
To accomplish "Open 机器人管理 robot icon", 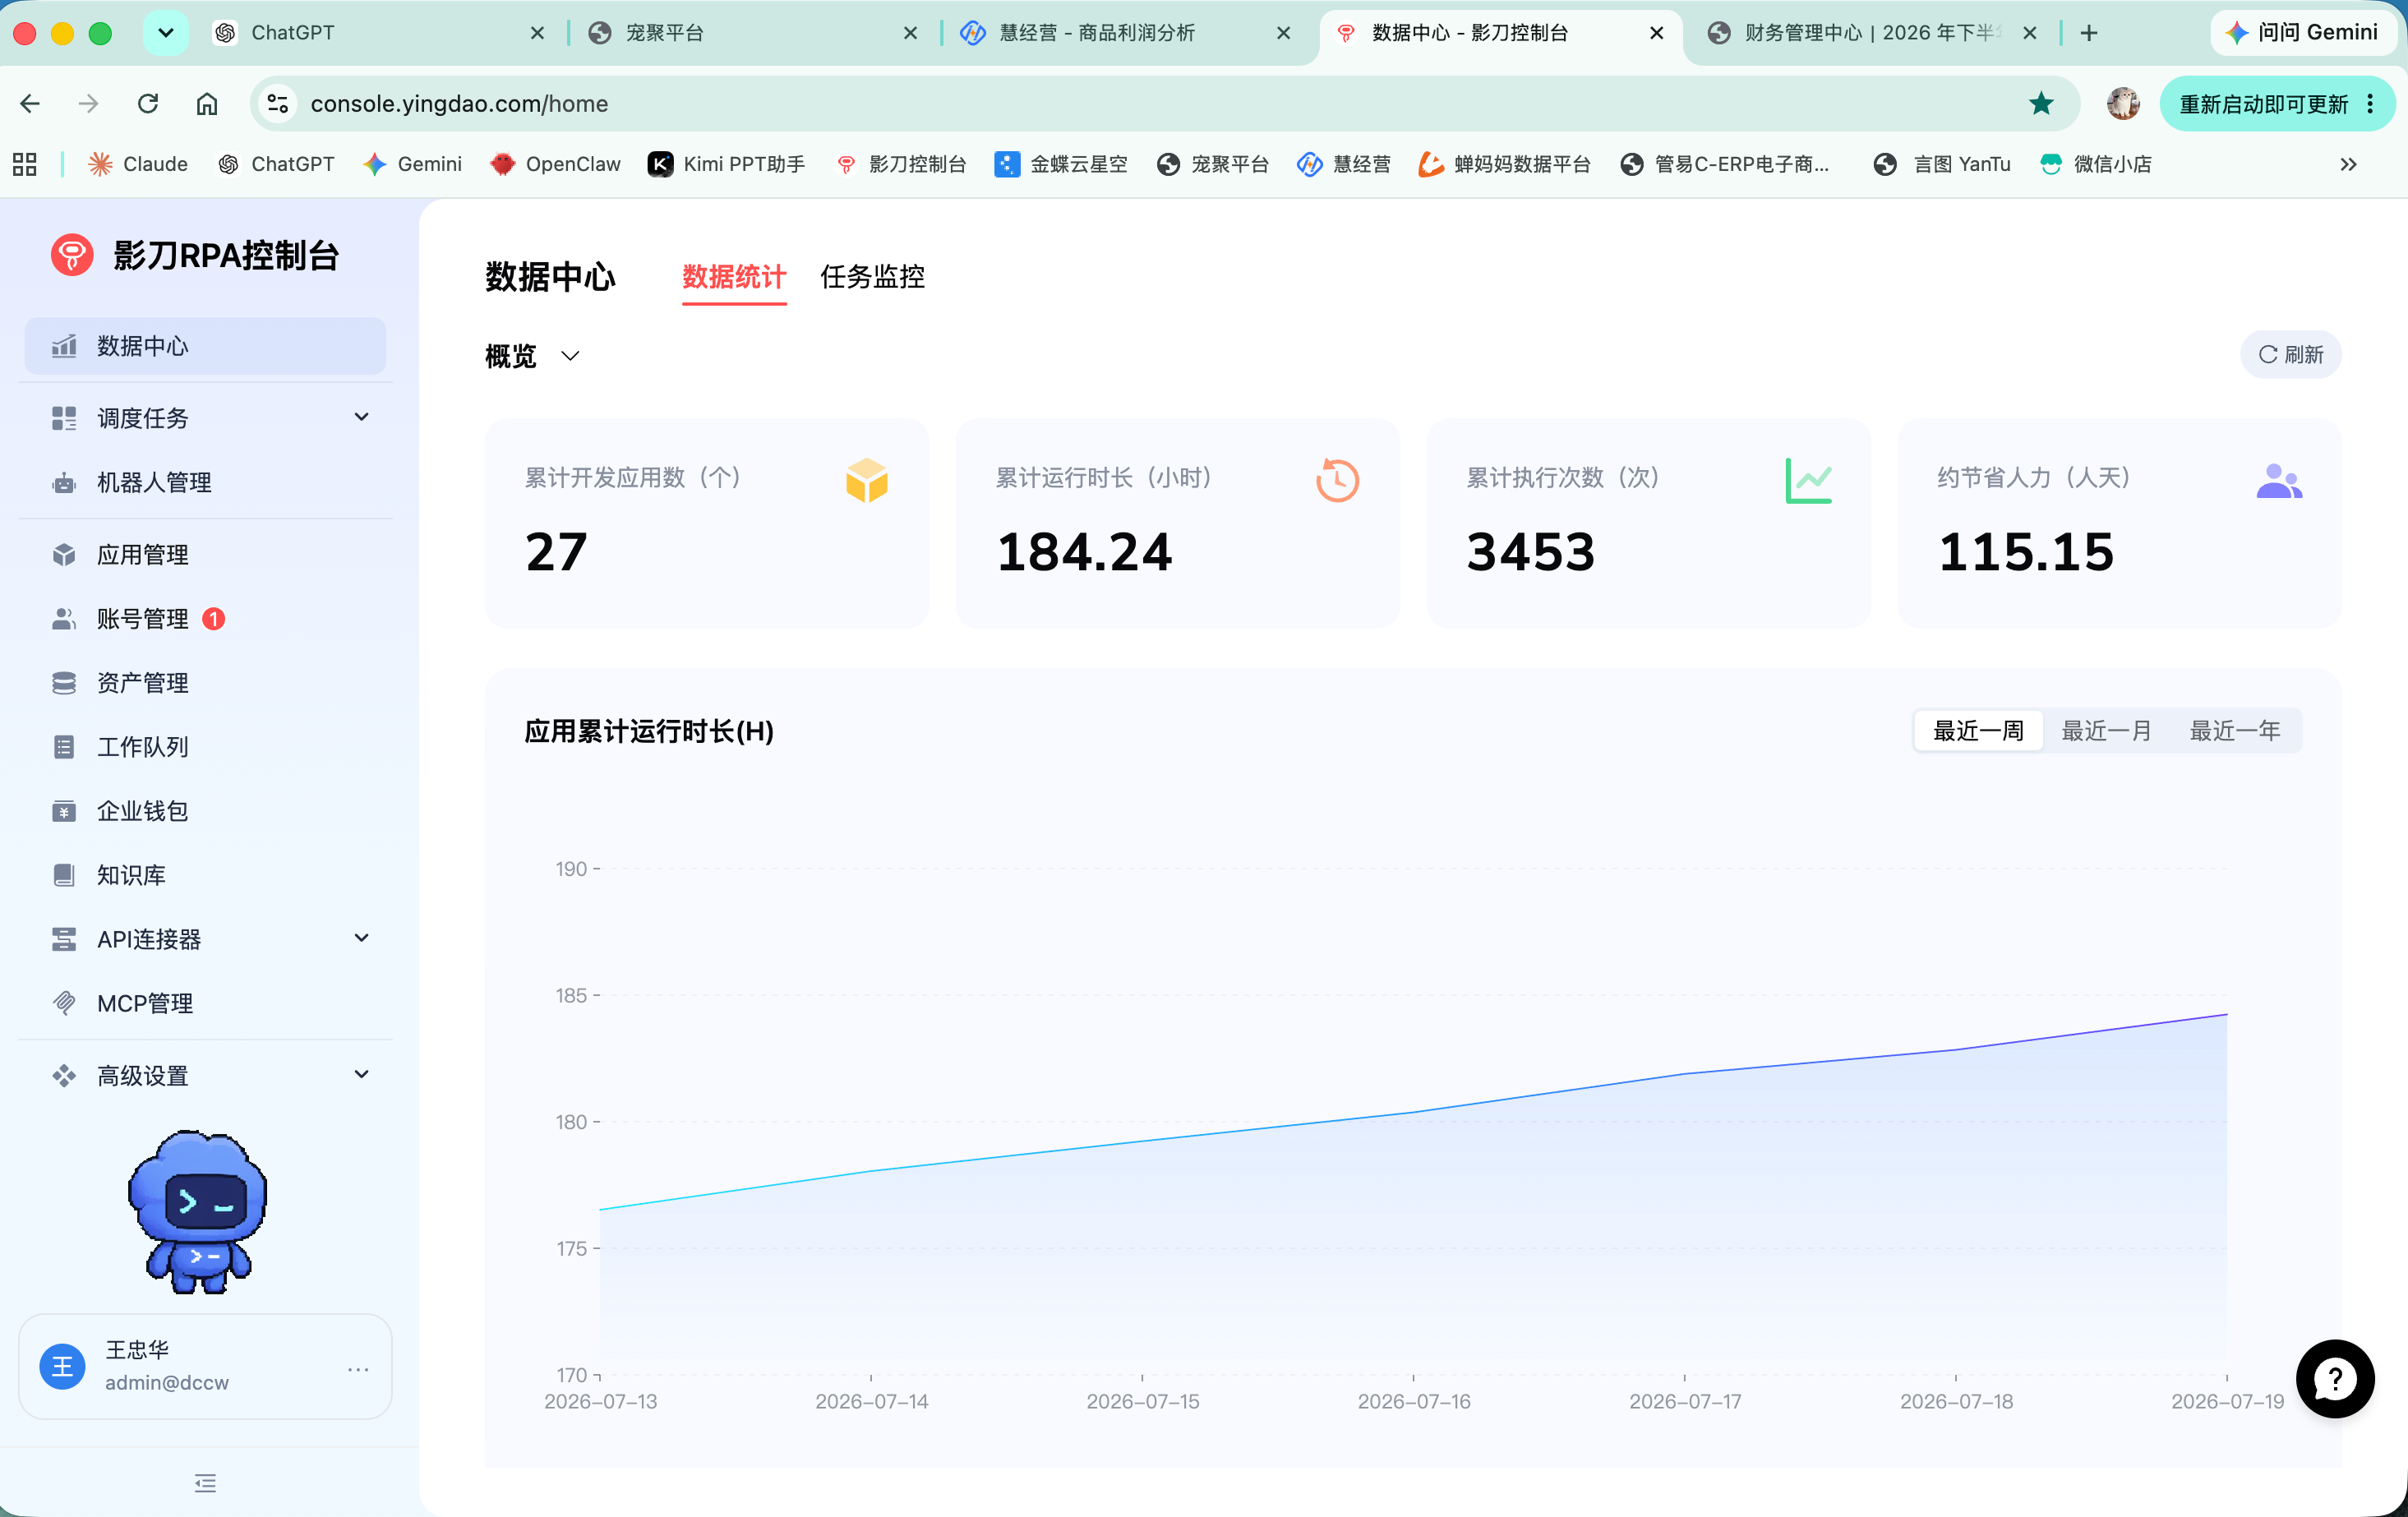I will (x=64, y=483).
